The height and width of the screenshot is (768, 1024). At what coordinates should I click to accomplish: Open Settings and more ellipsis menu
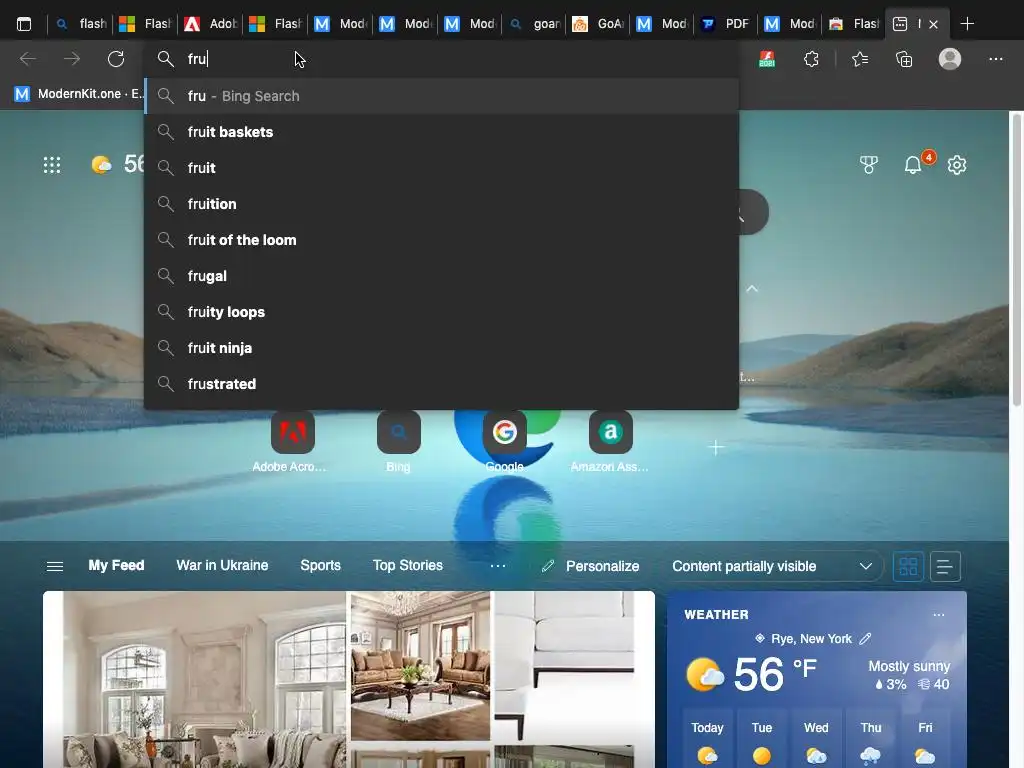click(995, 59)
